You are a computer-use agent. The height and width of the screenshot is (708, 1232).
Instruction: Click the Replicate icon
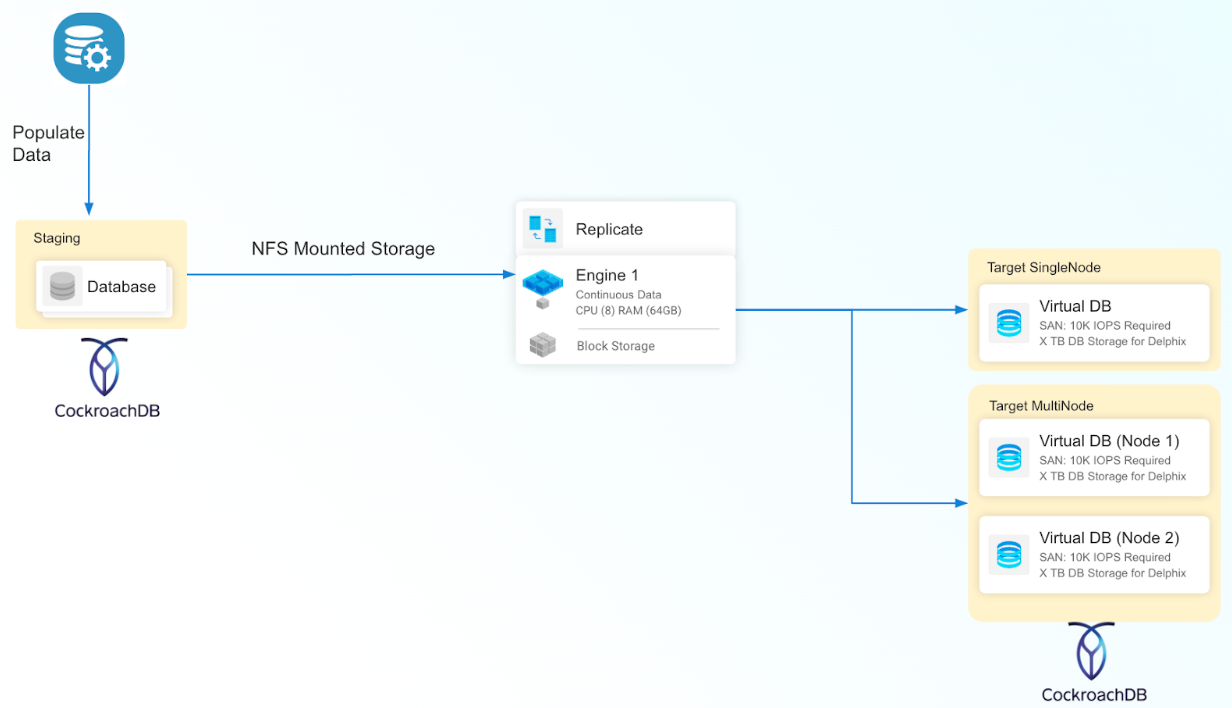click(x=543, y=229)
